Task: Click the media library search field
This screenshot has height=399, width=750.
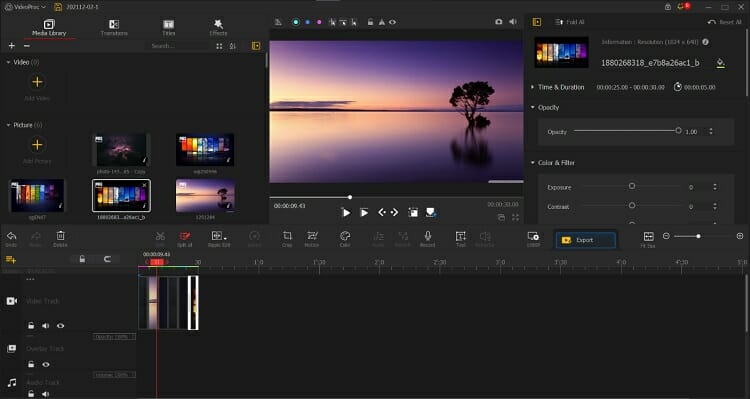Action: (178, 46)
